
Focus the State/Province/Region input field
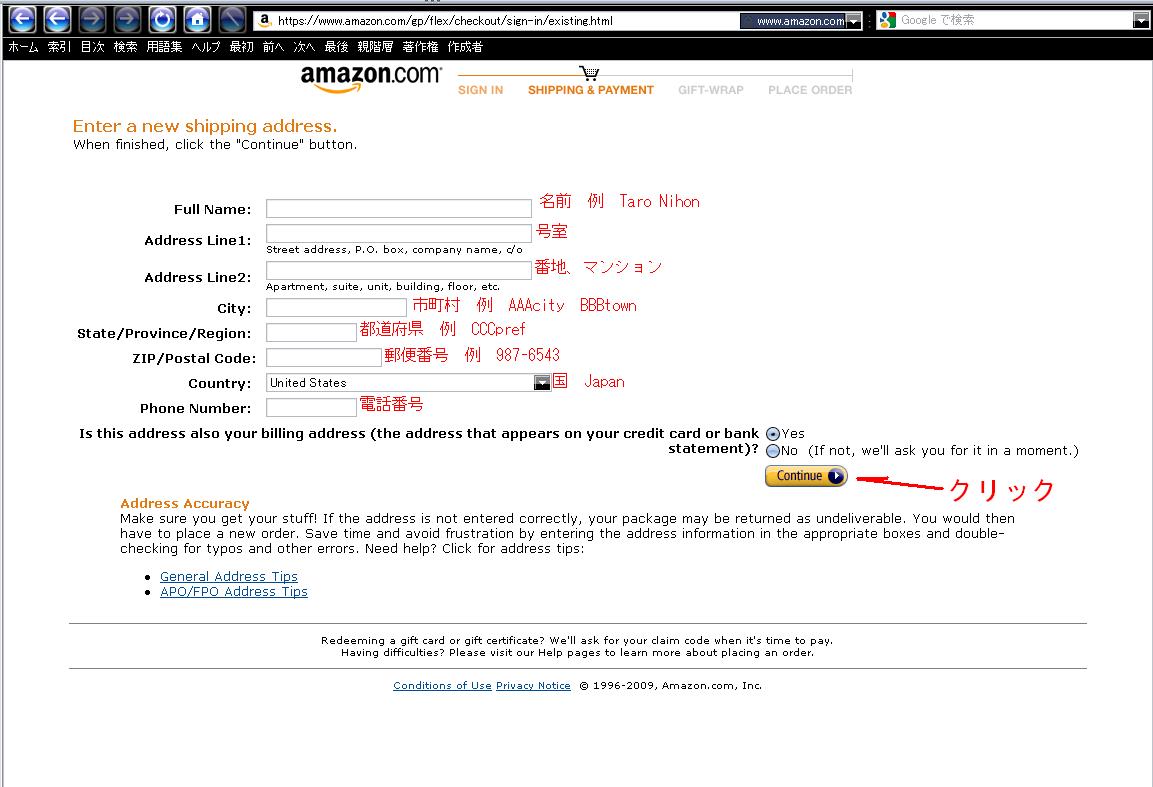pos(311,332)
